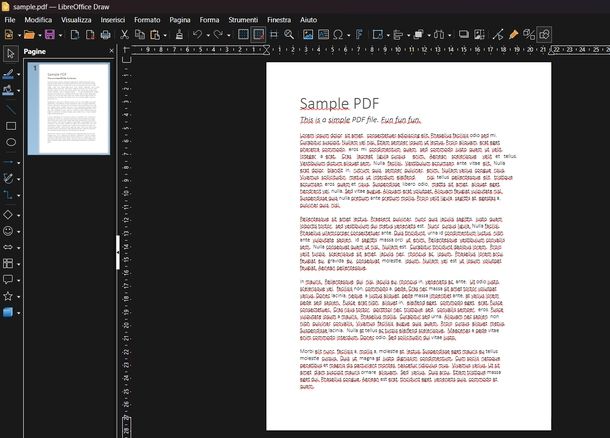The width and height of the screenshot is (610, 438).
Task: Toggle Glue Points mode
Action: point(514,35)
